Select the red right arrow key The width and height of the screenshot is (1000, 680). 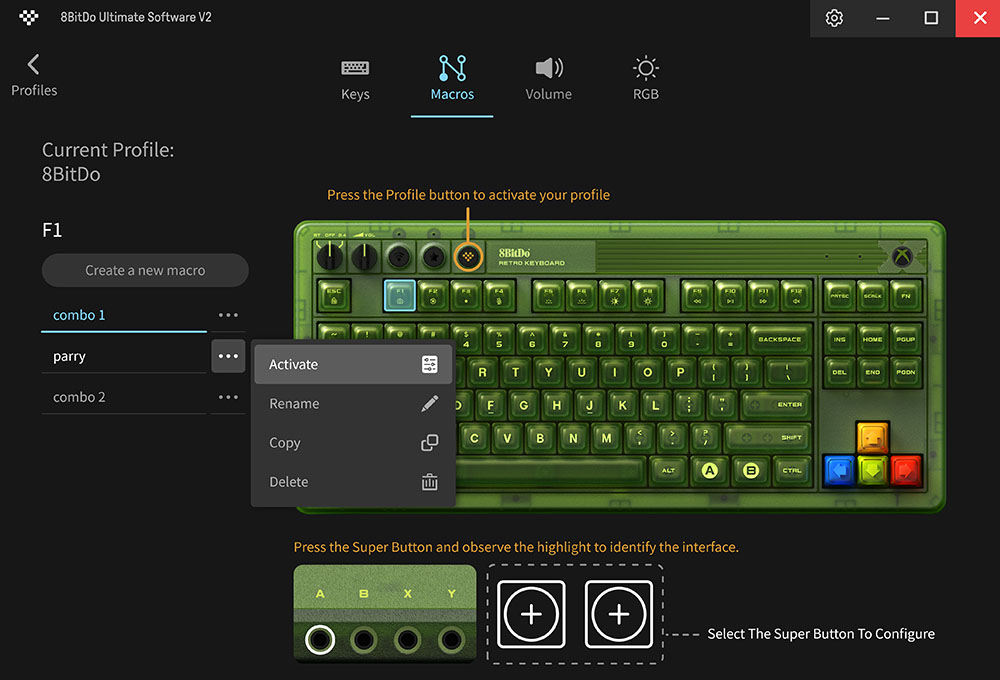click(906, 471)
